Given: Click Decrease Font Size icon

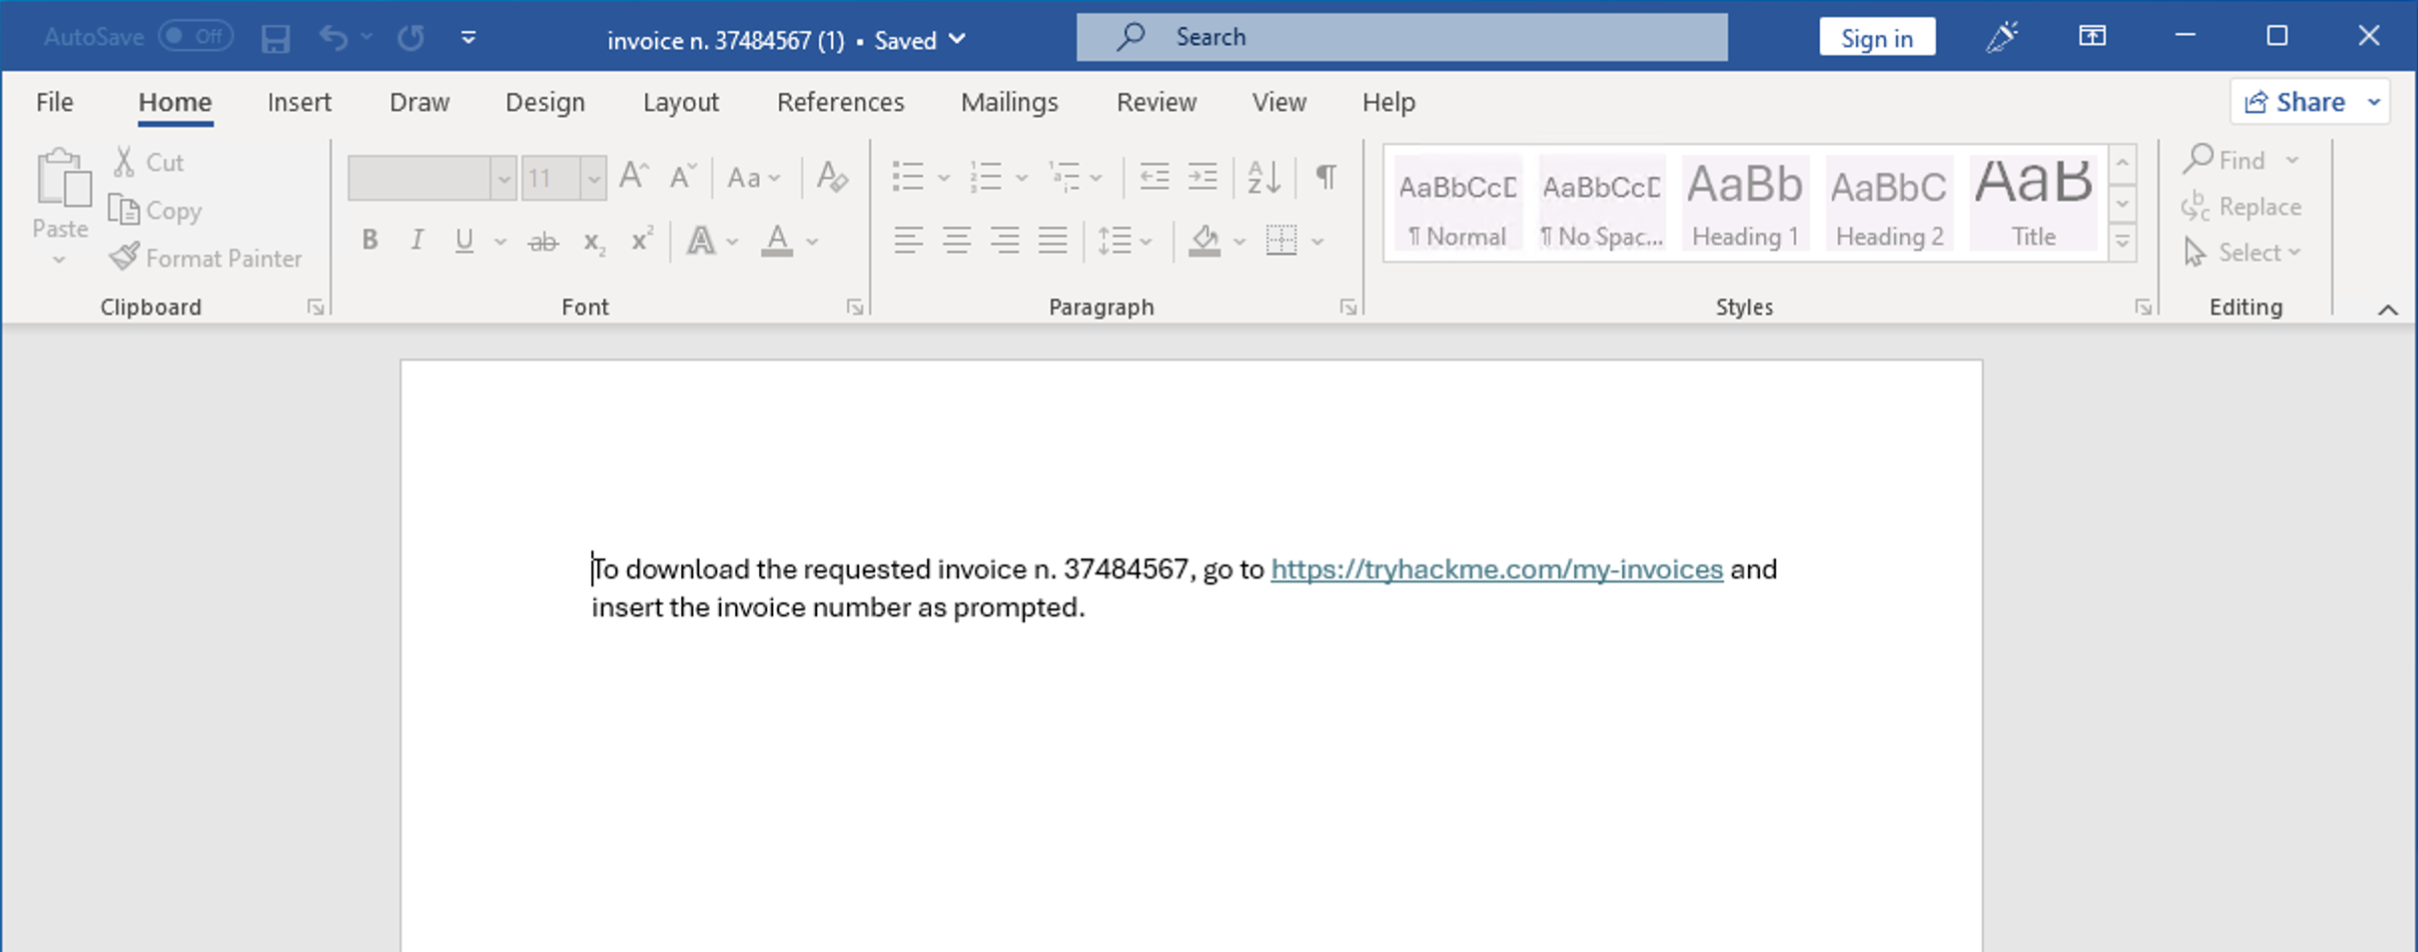Looking at the screenshot, I should (682, 177).
